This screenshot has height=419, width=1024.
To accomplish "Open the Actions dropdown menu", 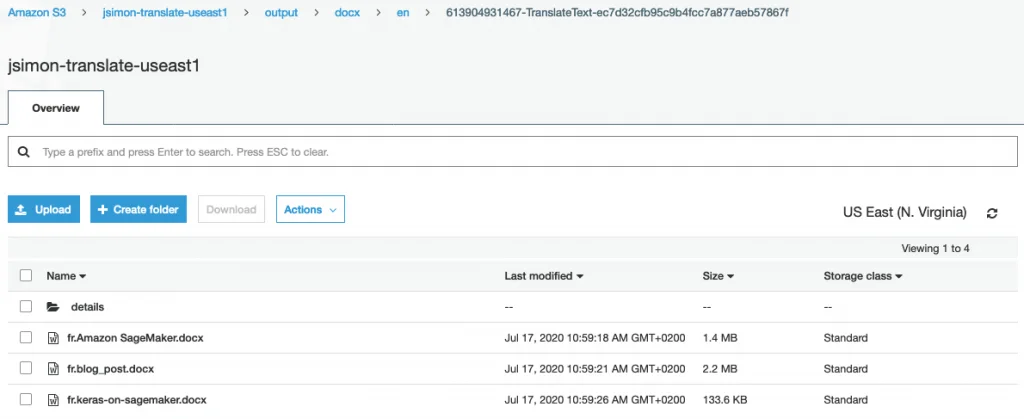I will point(310,210).
